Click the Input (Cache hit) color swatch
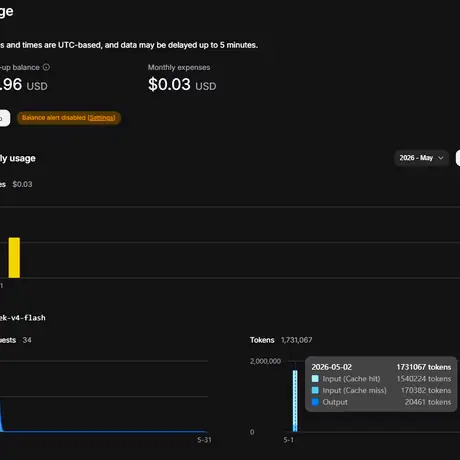The width and height of the screenshot is (460, 460). click(x=315, y=379)
